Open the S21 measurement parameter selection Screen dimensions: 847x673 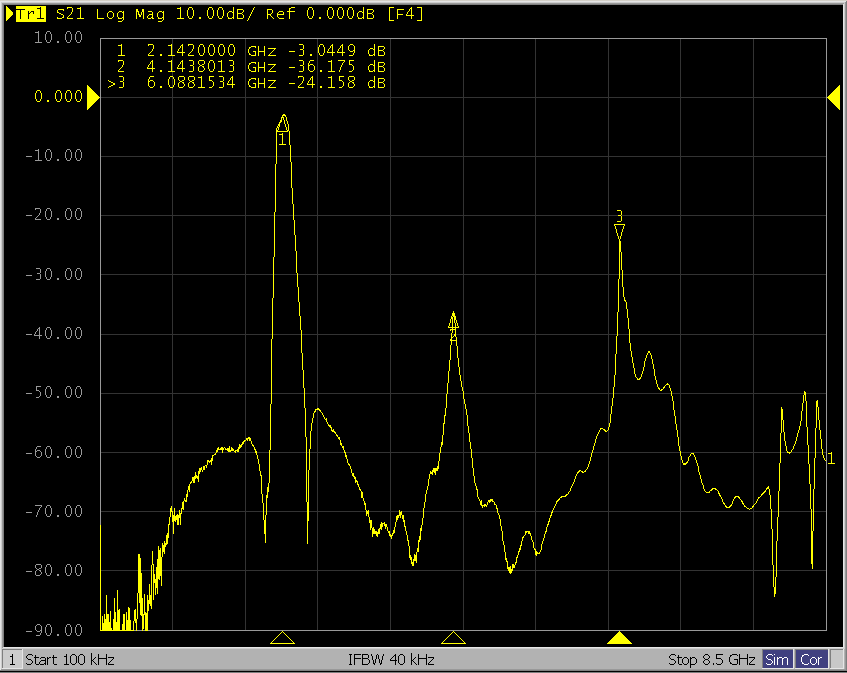tap(71, 15)
